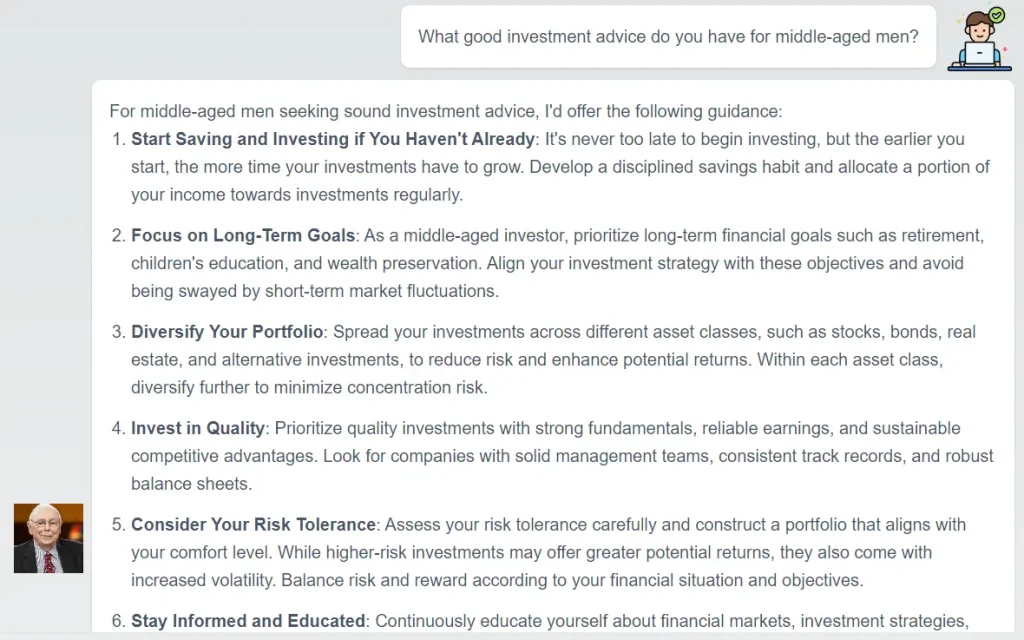
Task: Click the green checkmark badge on user avatar
Action: (x=996, y=15)
